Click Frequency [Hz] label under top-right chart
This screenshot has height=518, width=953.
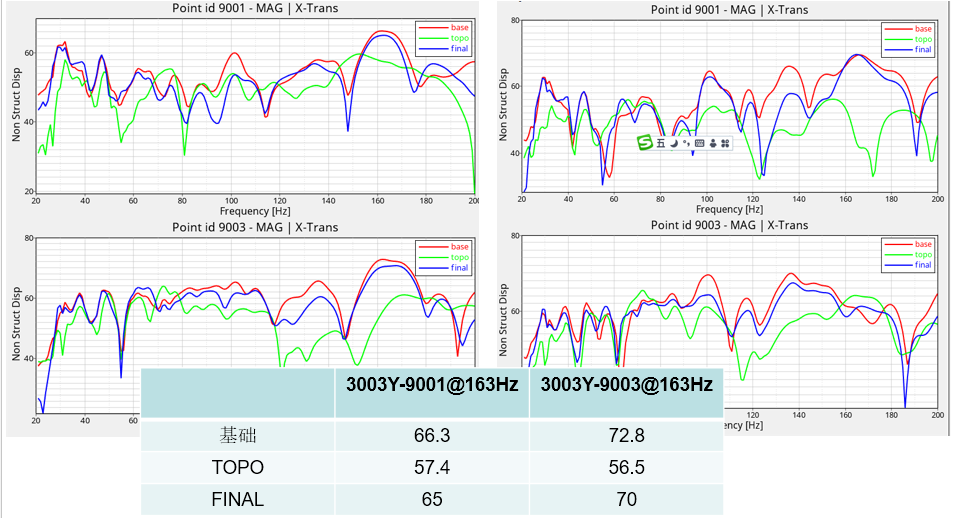point(729,209)
